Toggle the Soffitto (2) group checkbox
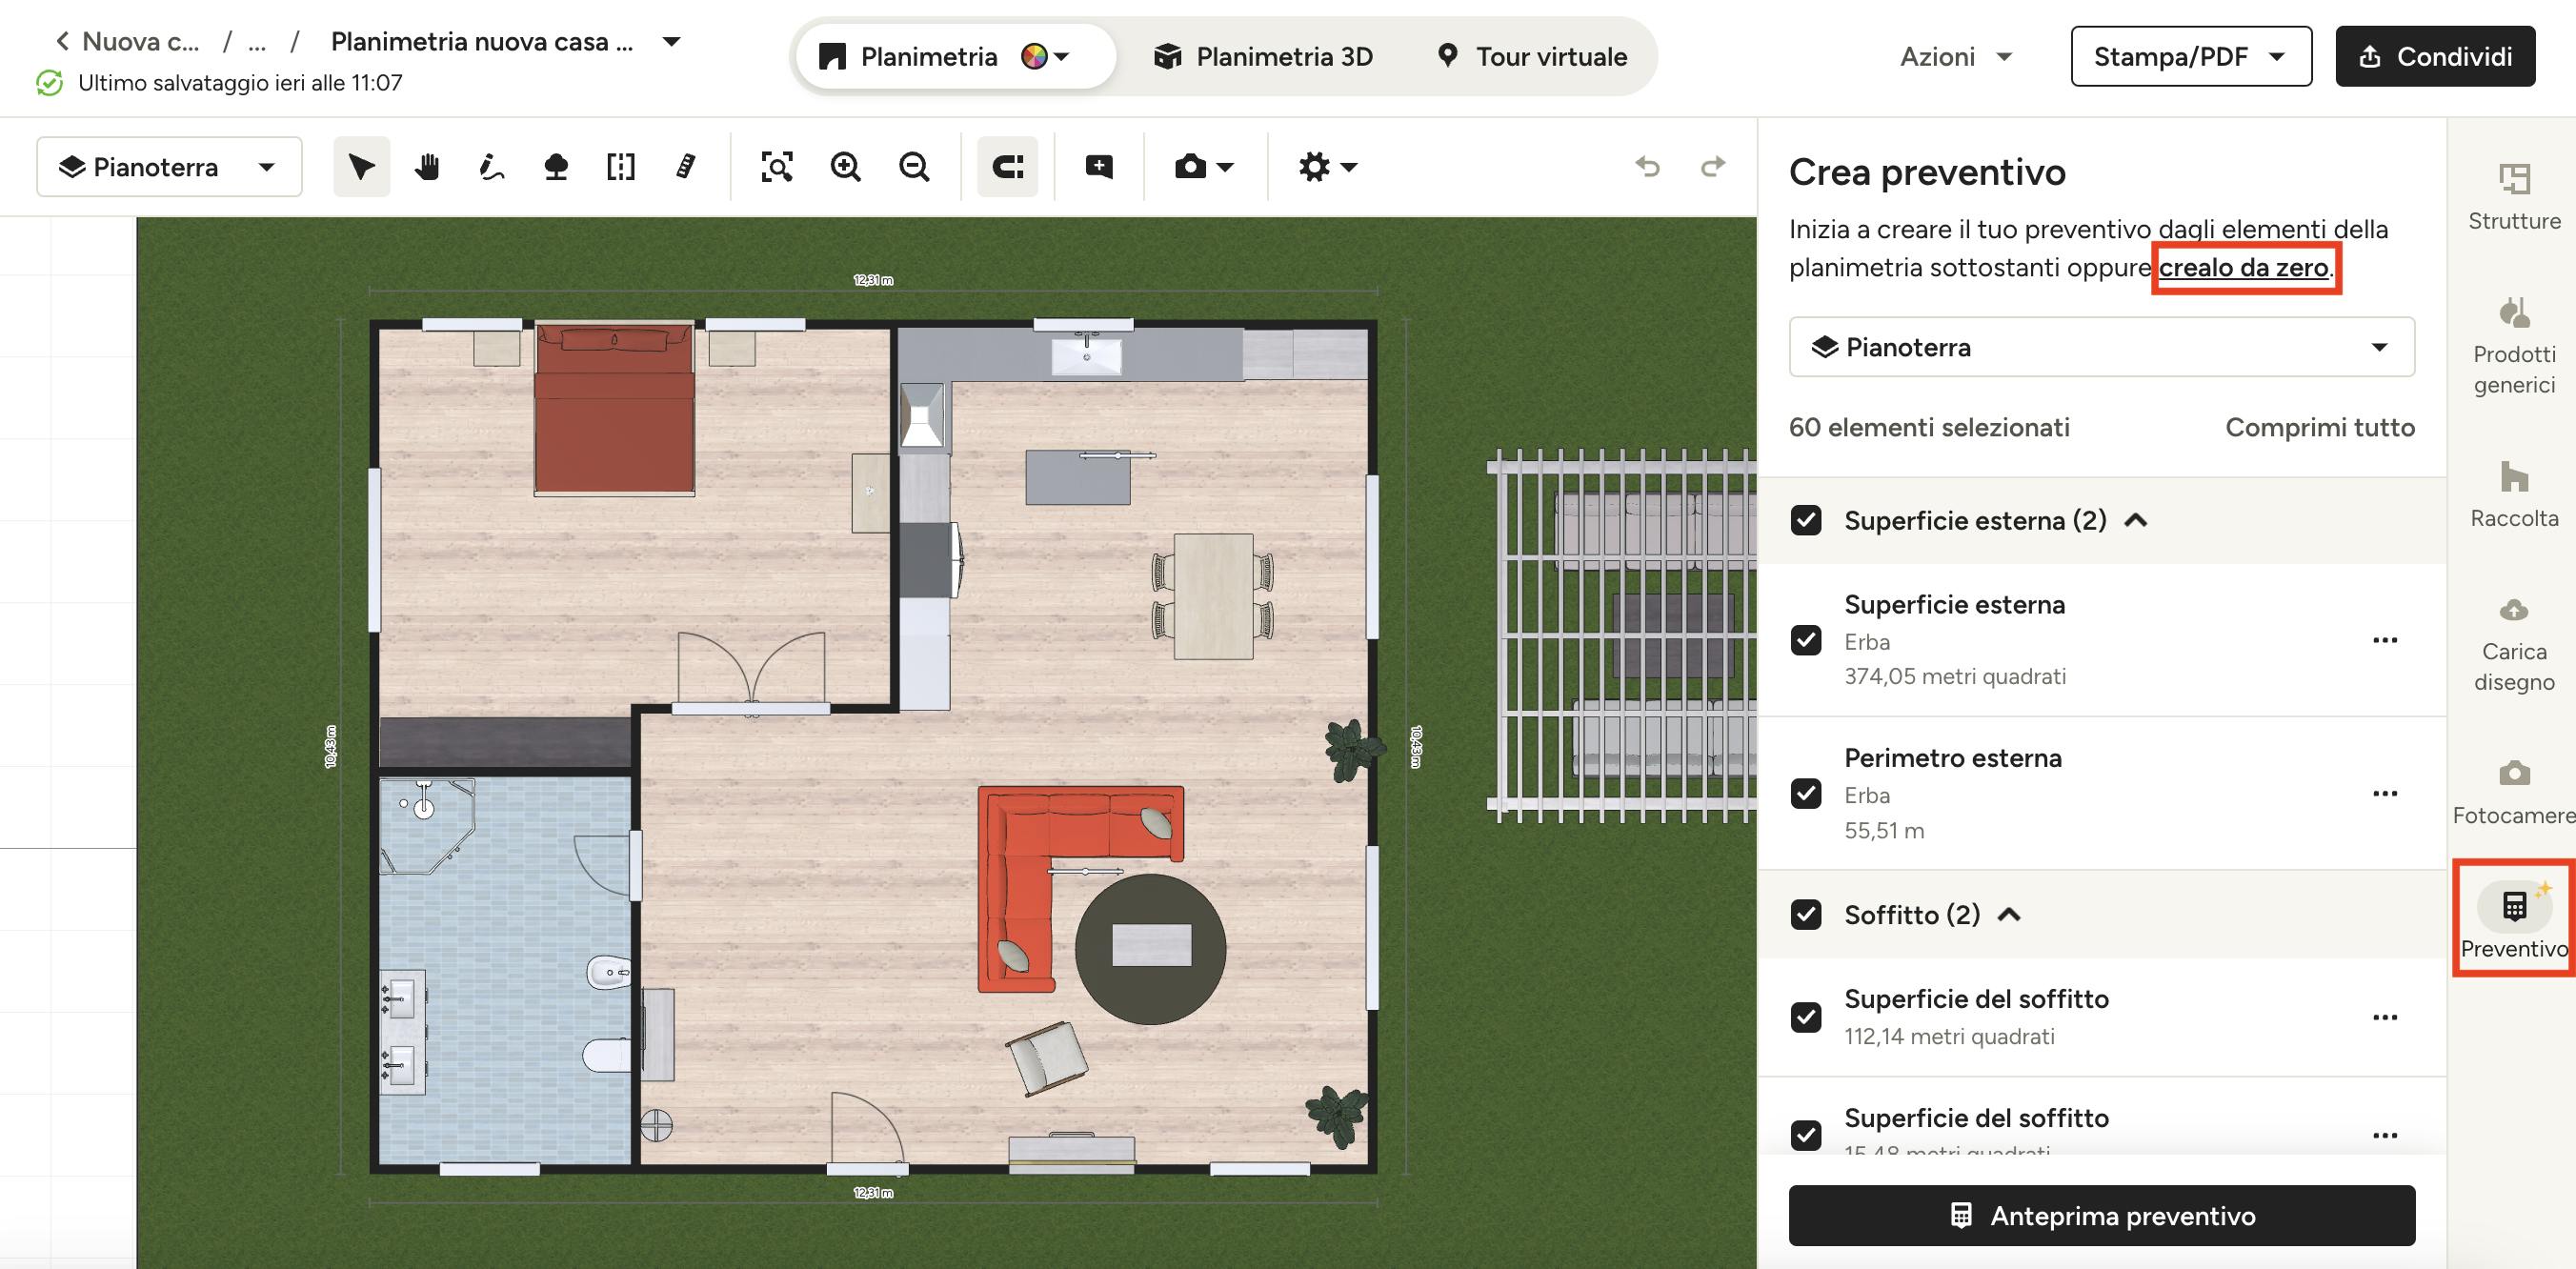The height and width of the screenshot is (1269, 2576). [x=1806, y=914]
